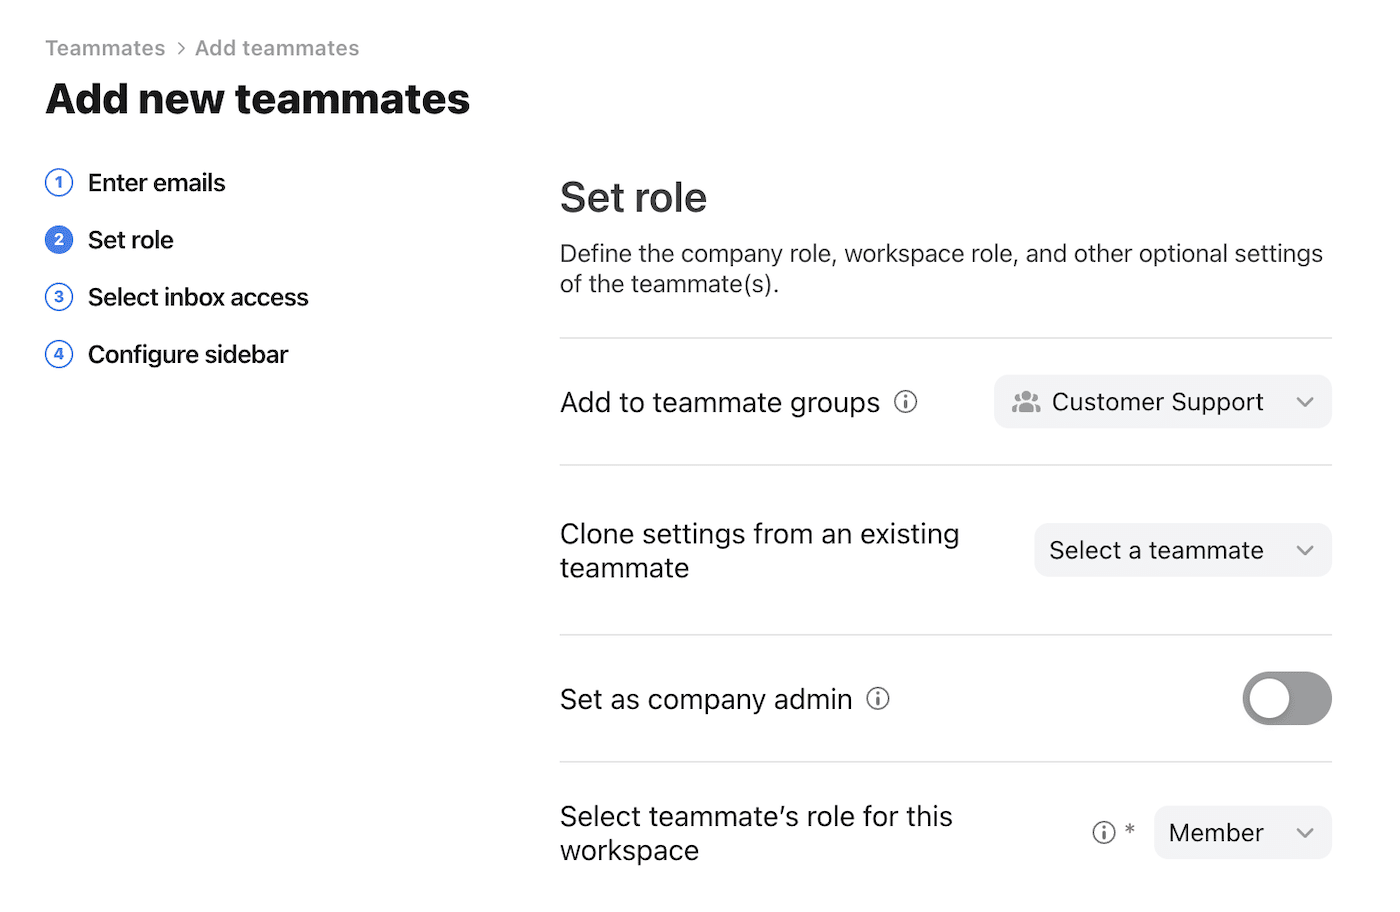Open the Configure sidebar step
The image size is (1400, 912).
187,353
